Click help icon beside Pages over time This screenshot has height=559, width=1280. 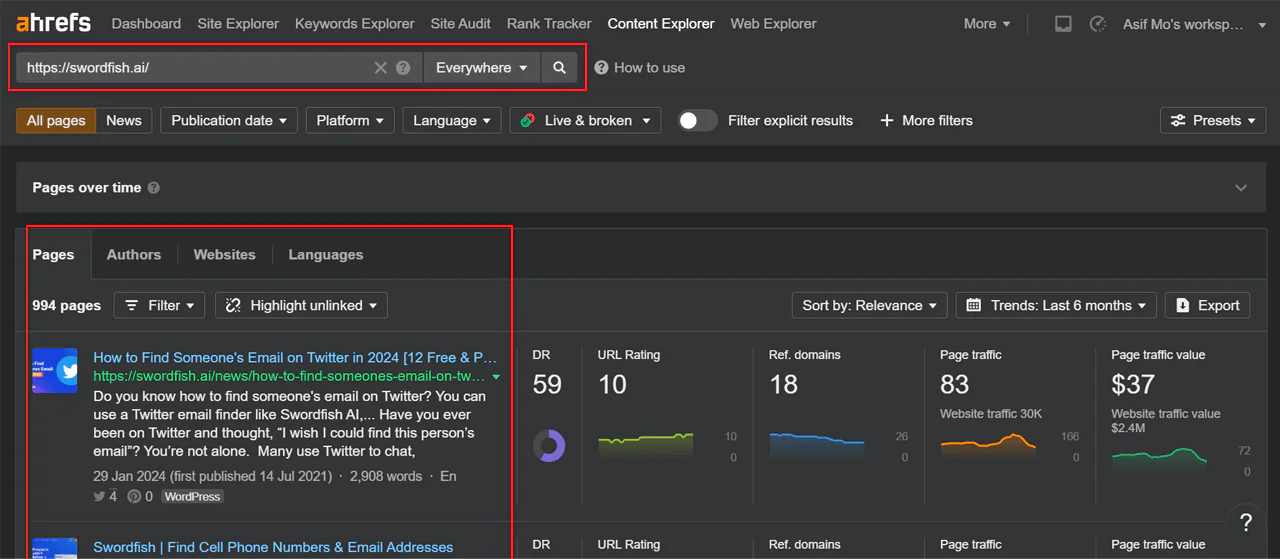click(154, 188)
